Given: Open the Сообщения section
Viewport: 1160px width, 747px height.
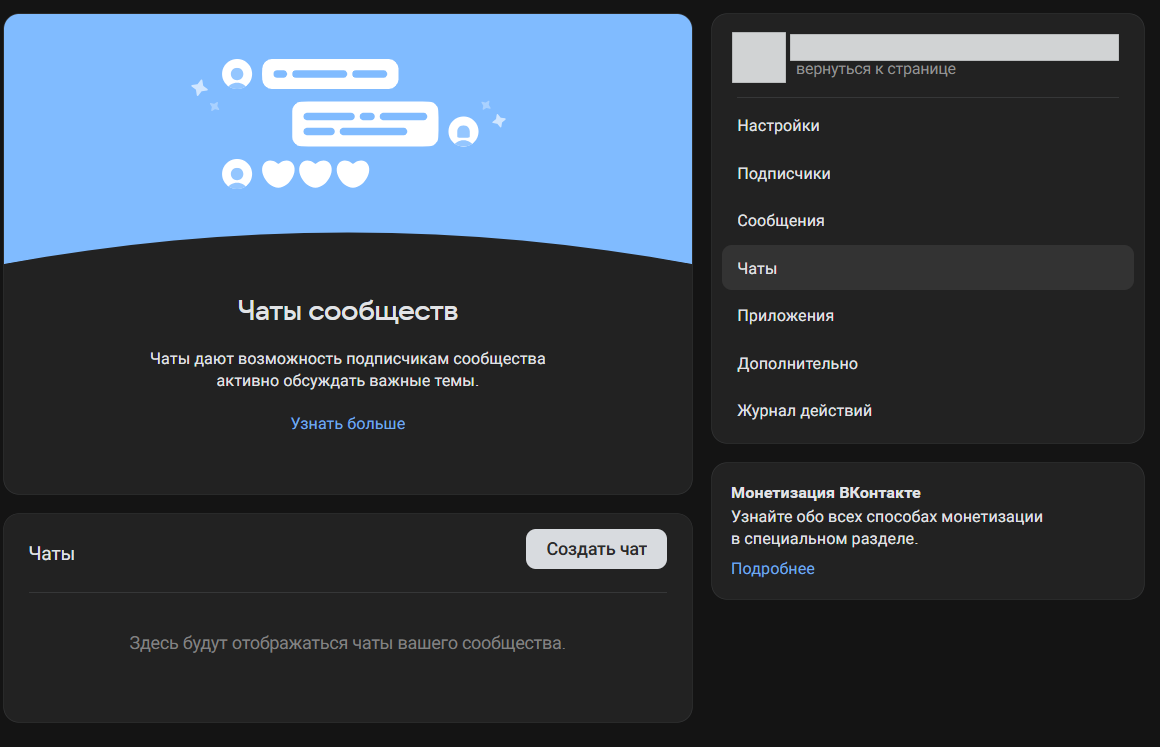Looking at the screenshot, I should click(781, 220).
